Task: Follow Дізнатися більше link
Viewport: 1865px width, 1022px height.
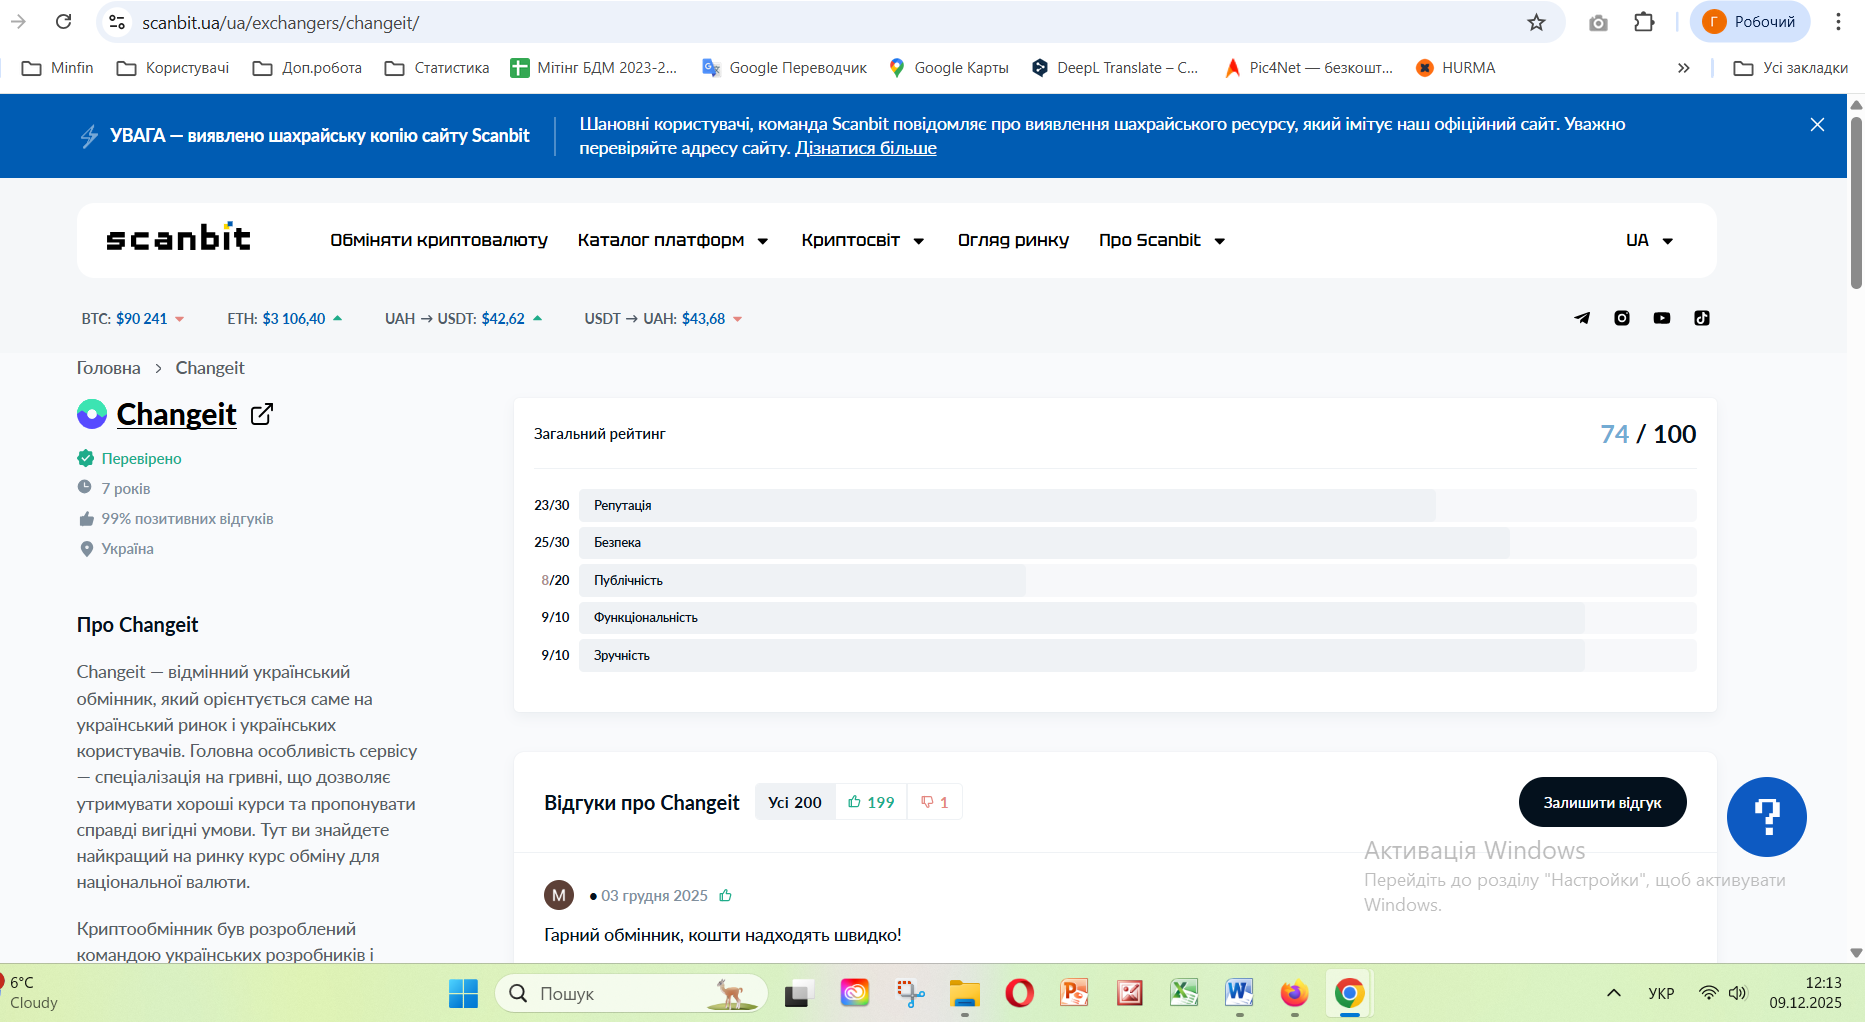Action: coord(866,148)
